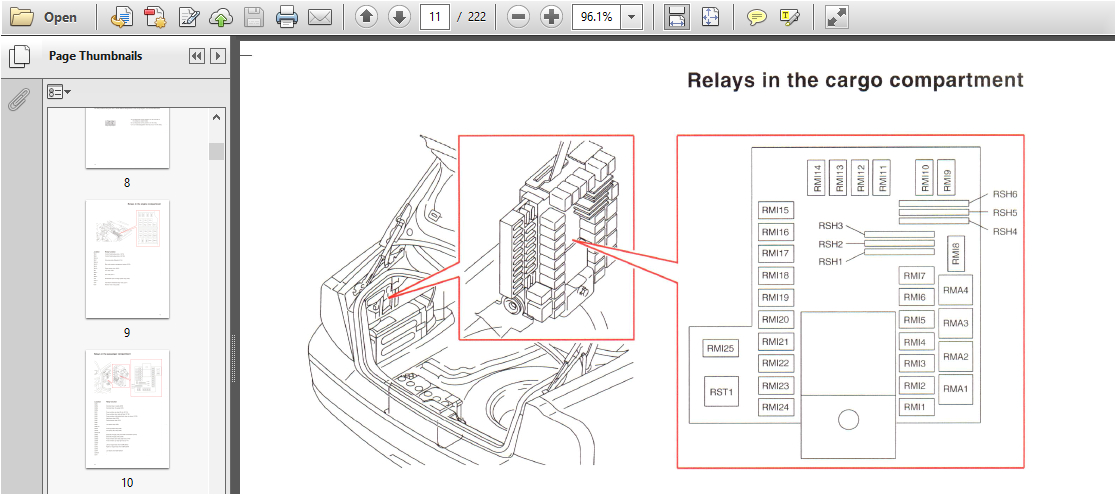Open the Attachments paperclip panel

click(x=19, y=100)
